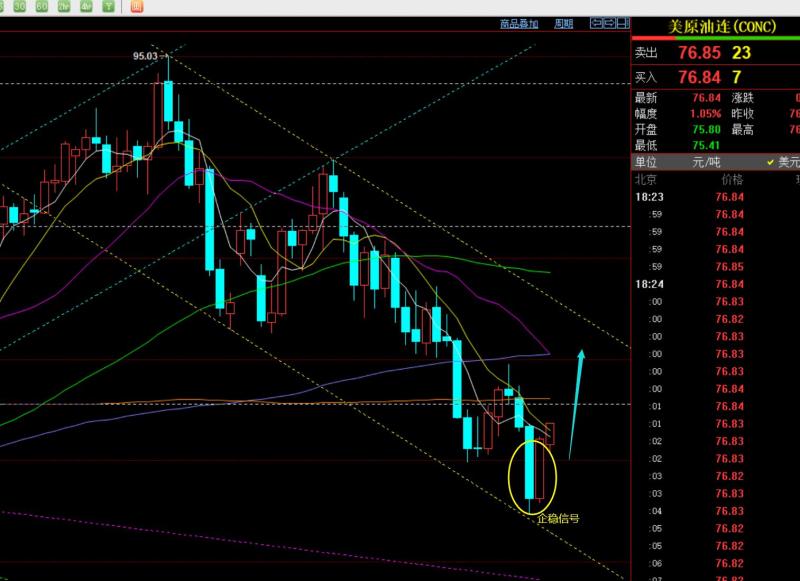
Task: Open the 周期 period dropdown link
Action: 564,23
